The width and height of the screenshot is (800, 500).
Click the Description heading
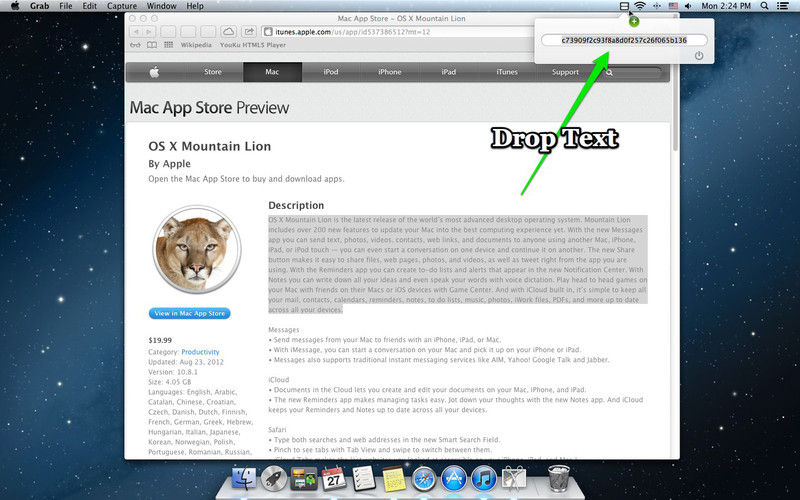296,205
